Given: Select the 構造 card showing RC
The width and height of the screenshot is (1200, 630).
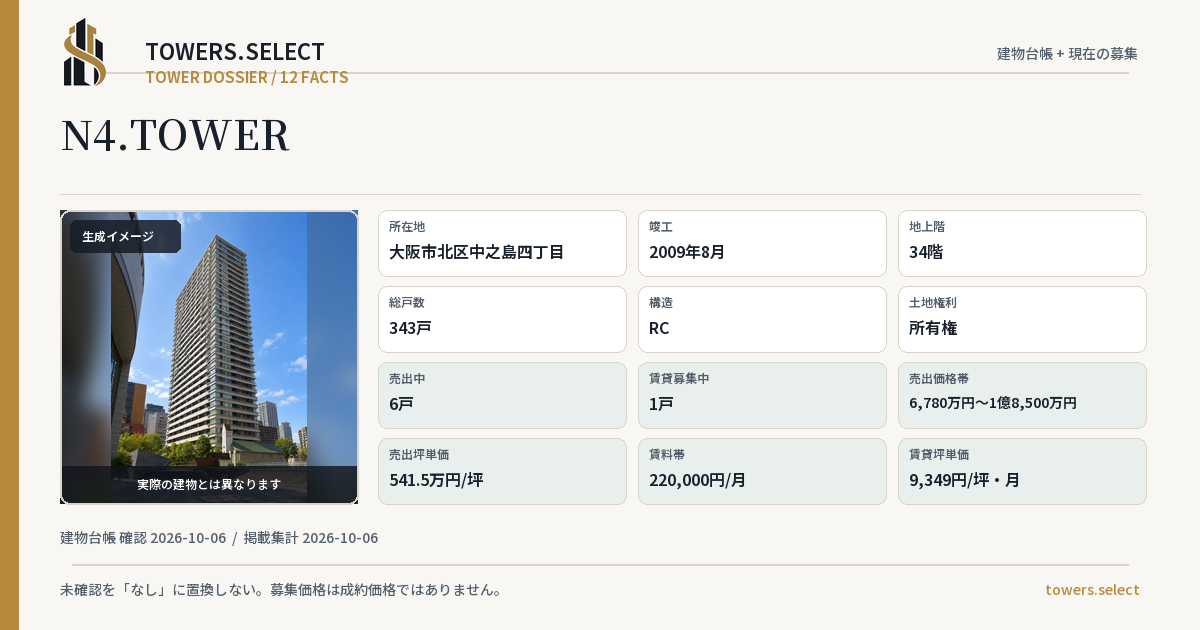Looking at the screenshot, I should [762, 319].
